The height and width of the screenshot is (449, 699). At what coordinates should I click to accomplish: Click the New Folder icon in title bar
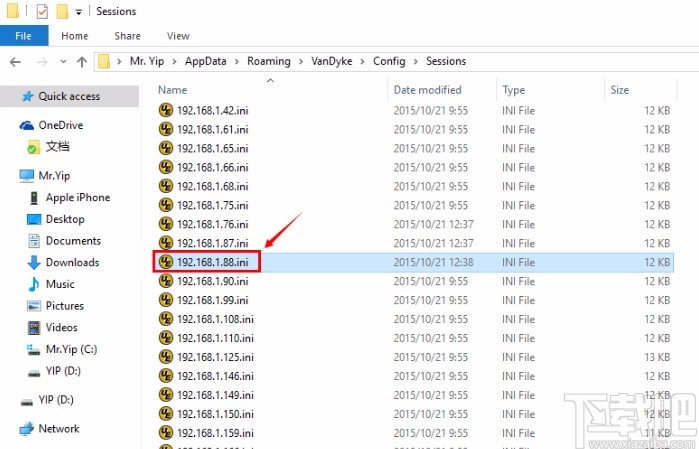click(62, 11)
